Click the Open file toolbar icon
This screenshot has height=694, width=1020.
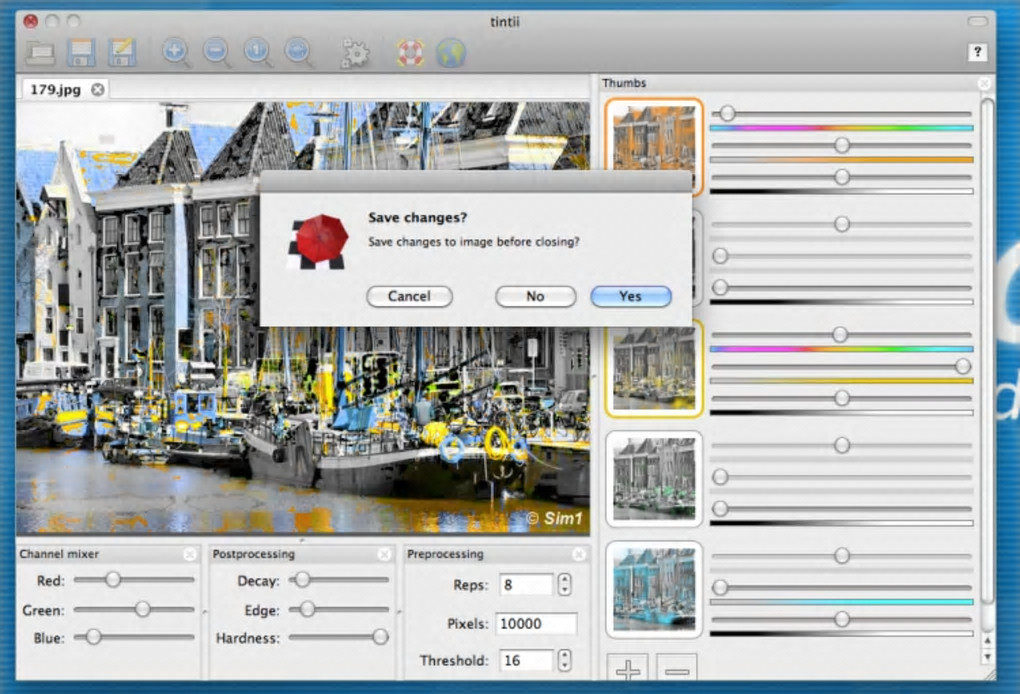(x=40, y=52)
